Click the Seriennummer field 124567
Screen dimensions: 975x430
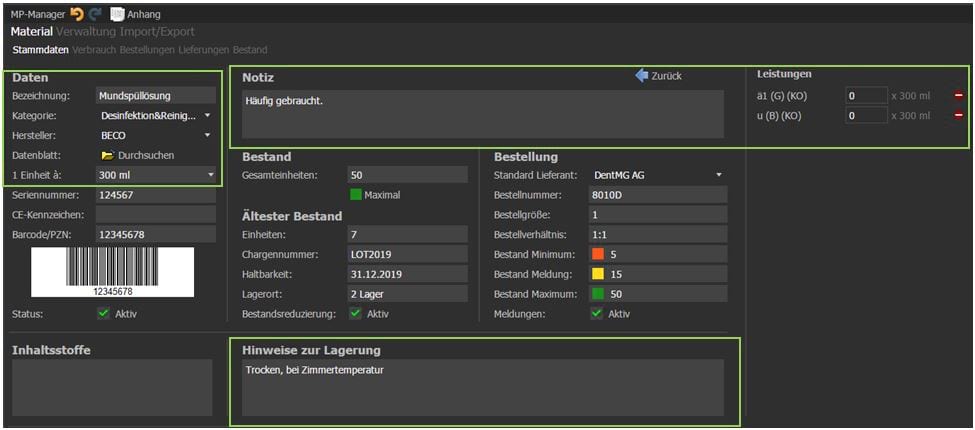[155, 195]
